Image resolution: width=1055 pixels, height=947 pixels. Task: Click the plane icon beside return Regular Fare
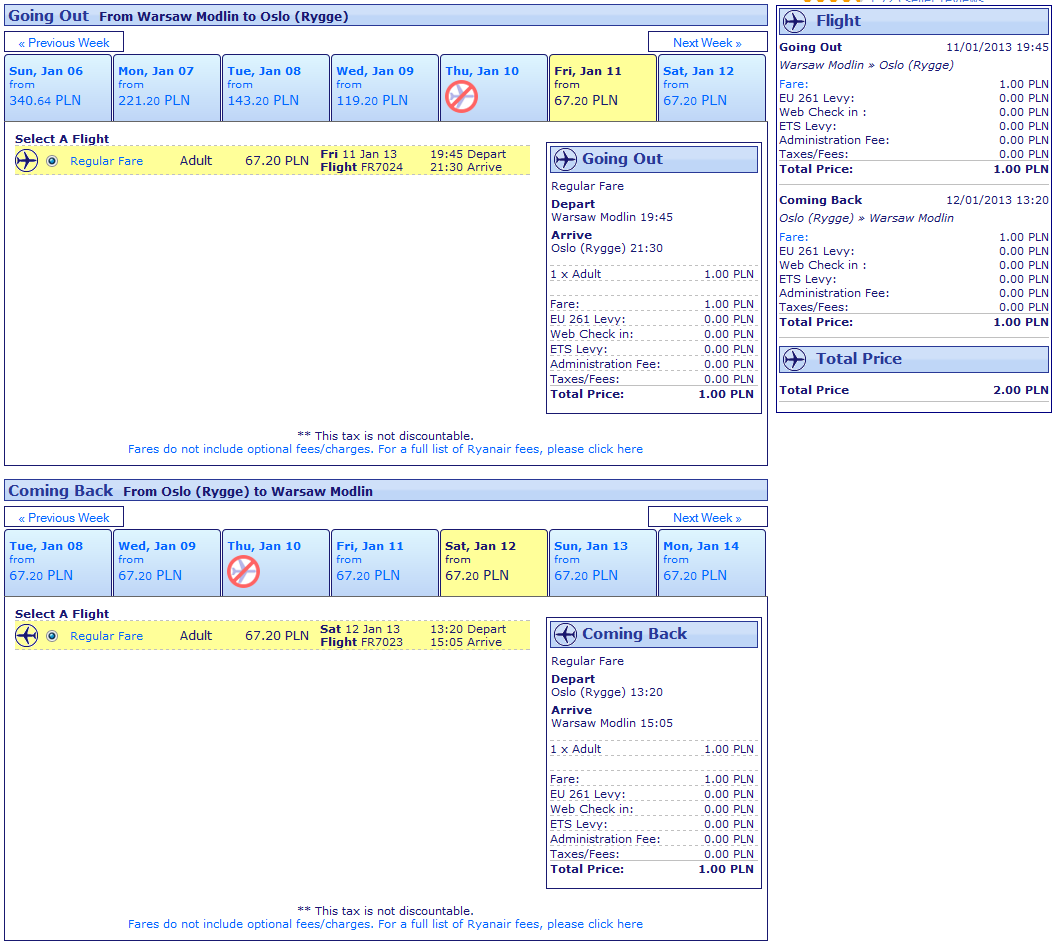pos(27,636)
